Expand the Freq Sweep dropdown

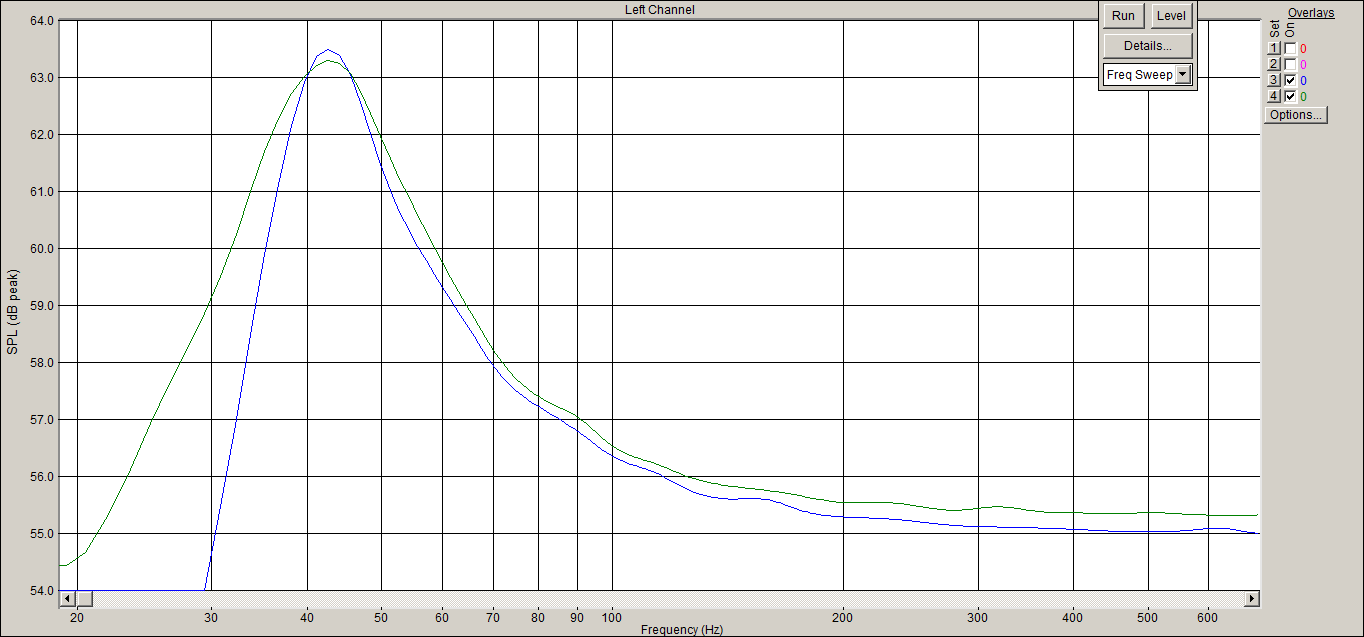pyautogui.click(x=1183, y=75)
